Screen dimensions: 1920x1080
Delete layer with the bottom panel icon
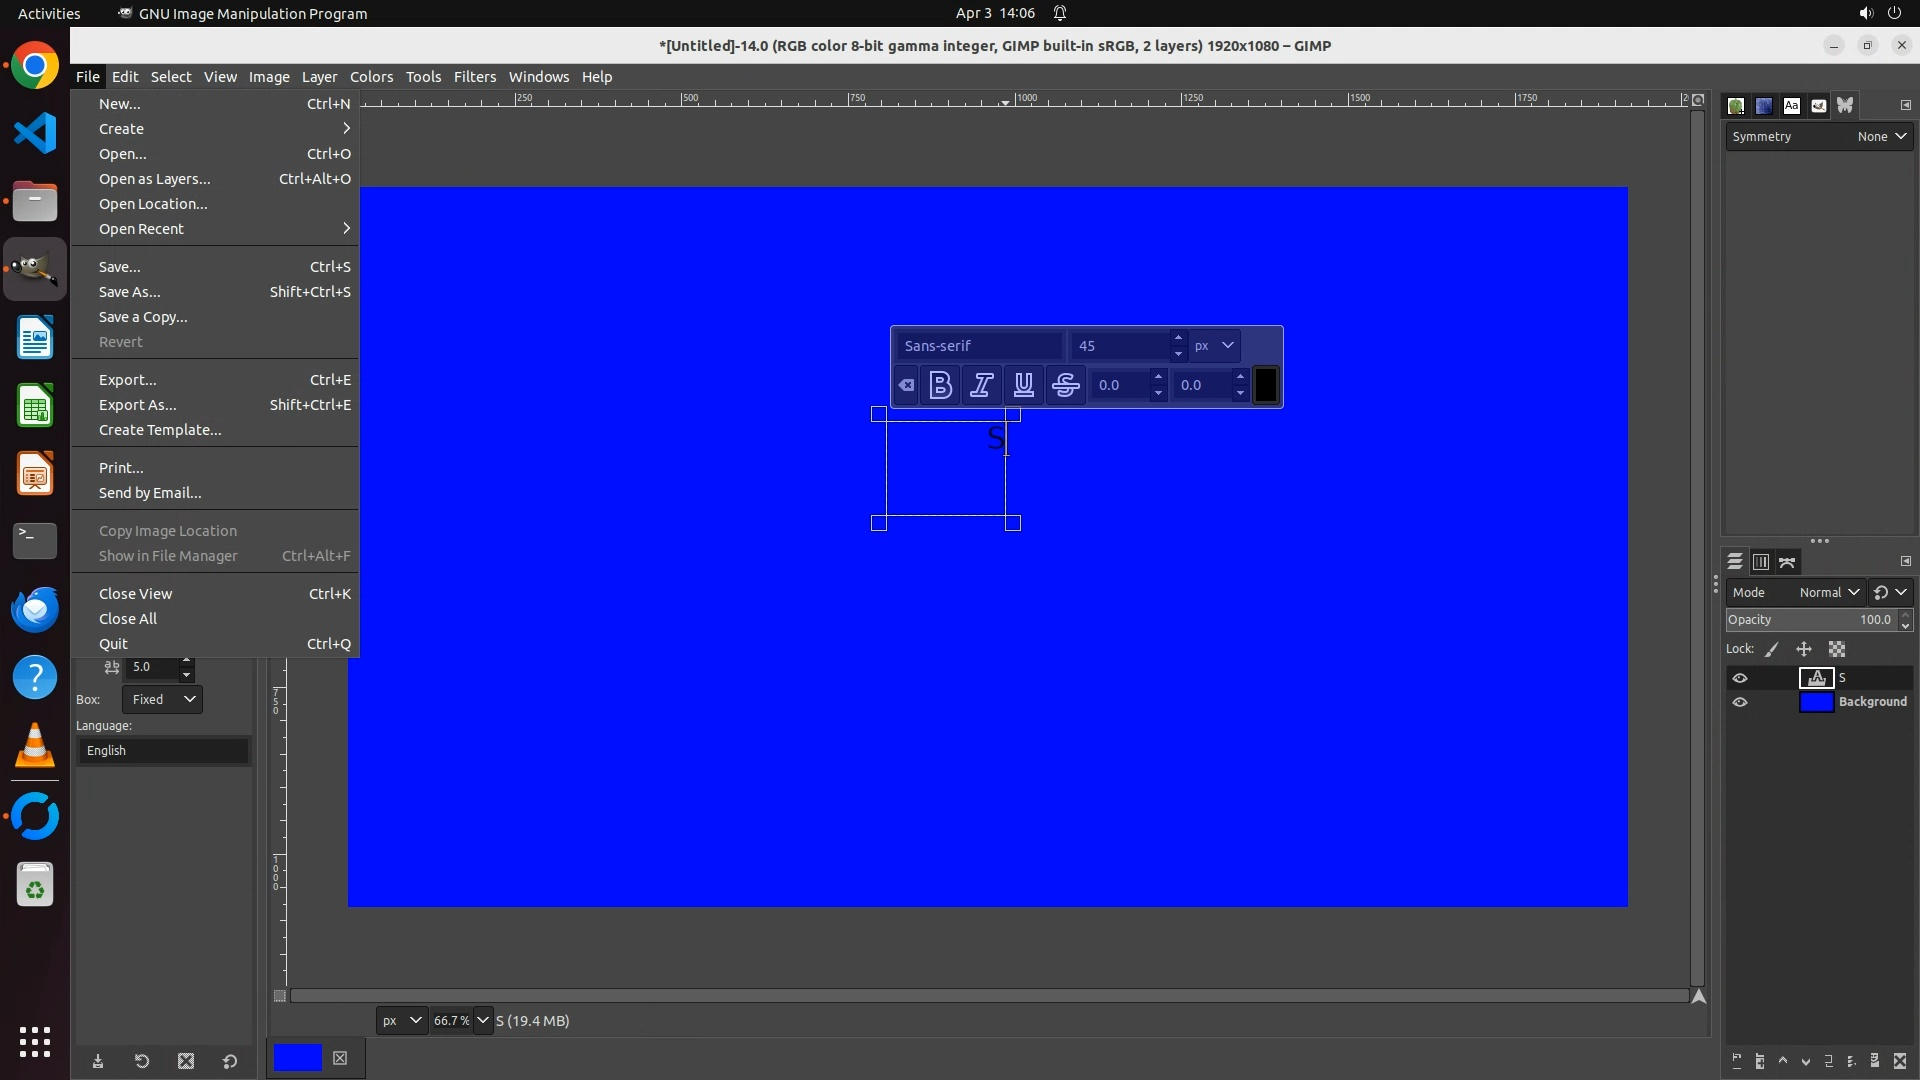click(x=1900, y=1061)
